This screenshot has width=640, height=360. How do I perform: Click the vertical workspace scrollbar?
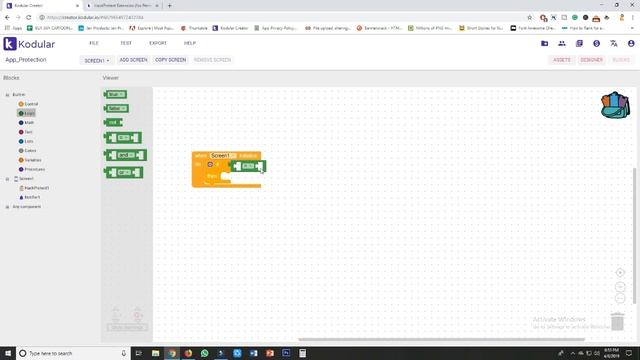(x=634, y=236)
